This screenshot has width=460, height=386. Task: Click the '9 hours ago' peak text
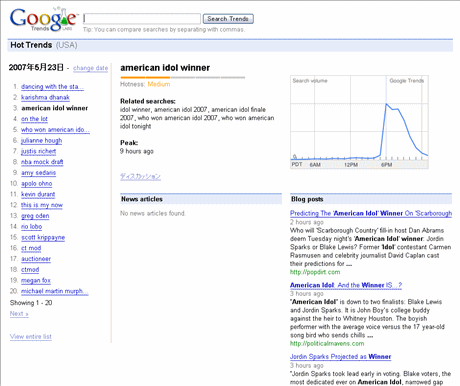tap(137, 151)
